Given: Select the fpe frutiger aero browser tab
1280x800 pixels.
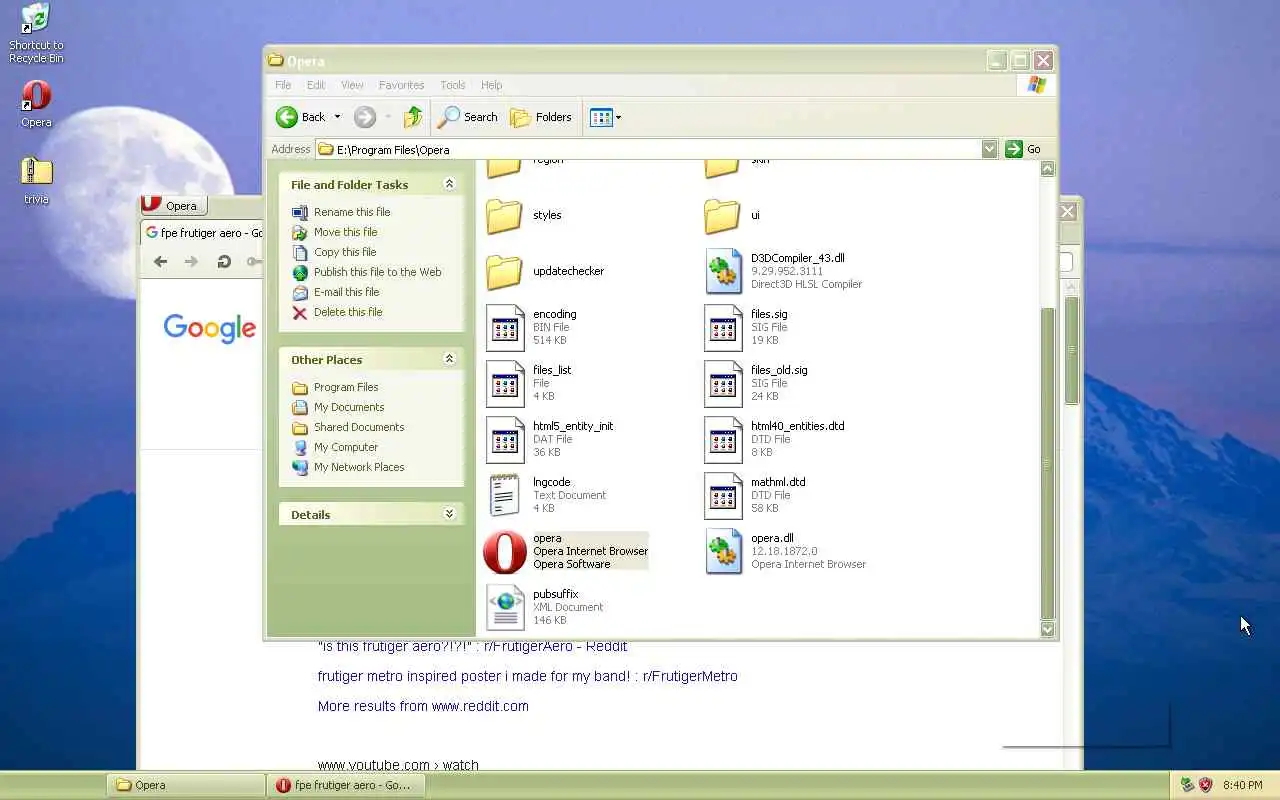Looking at the screenshot, I should (203, 232).
